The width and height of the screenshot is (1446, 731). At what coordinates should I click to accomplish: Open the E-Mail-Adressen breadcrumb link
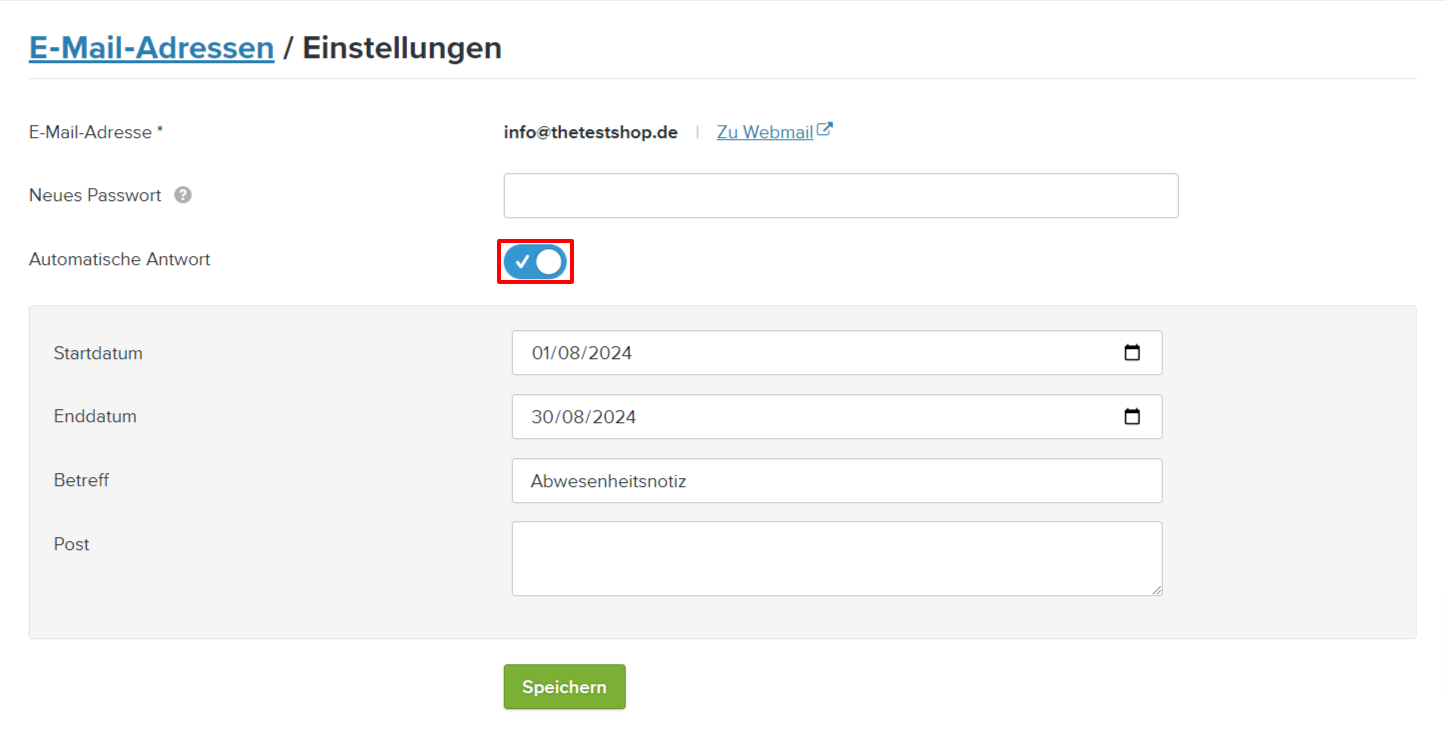pyautogui.click(x=151, y=47)
